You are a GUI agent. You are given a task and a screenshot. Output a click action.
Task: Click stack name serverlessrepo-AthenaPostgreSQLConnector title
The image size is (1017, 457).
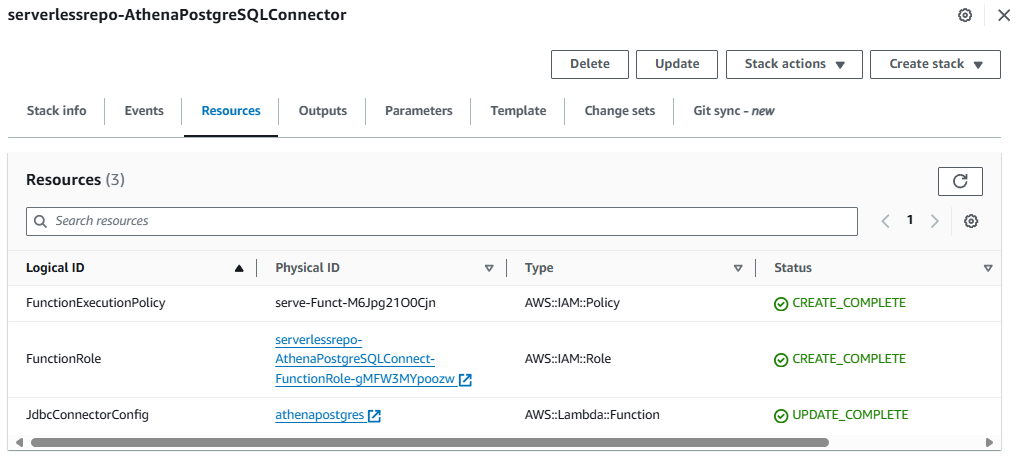177,14
